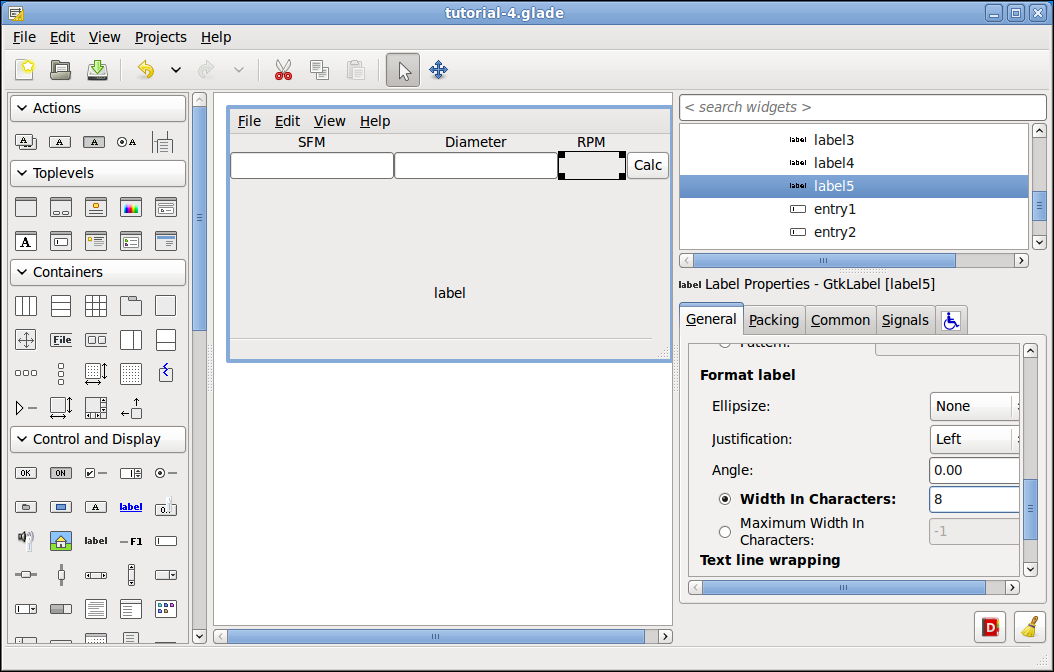Select the Radio Action icon in Actions palette
Viewport: 1054px width, 672px height.
pyautogui.click(x=126, y=142)
